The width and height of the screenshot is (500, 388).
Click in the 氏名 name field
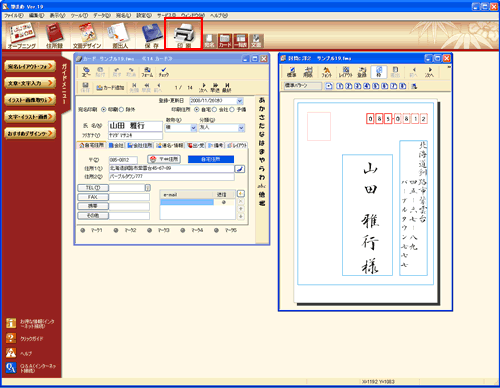(135, 126)
